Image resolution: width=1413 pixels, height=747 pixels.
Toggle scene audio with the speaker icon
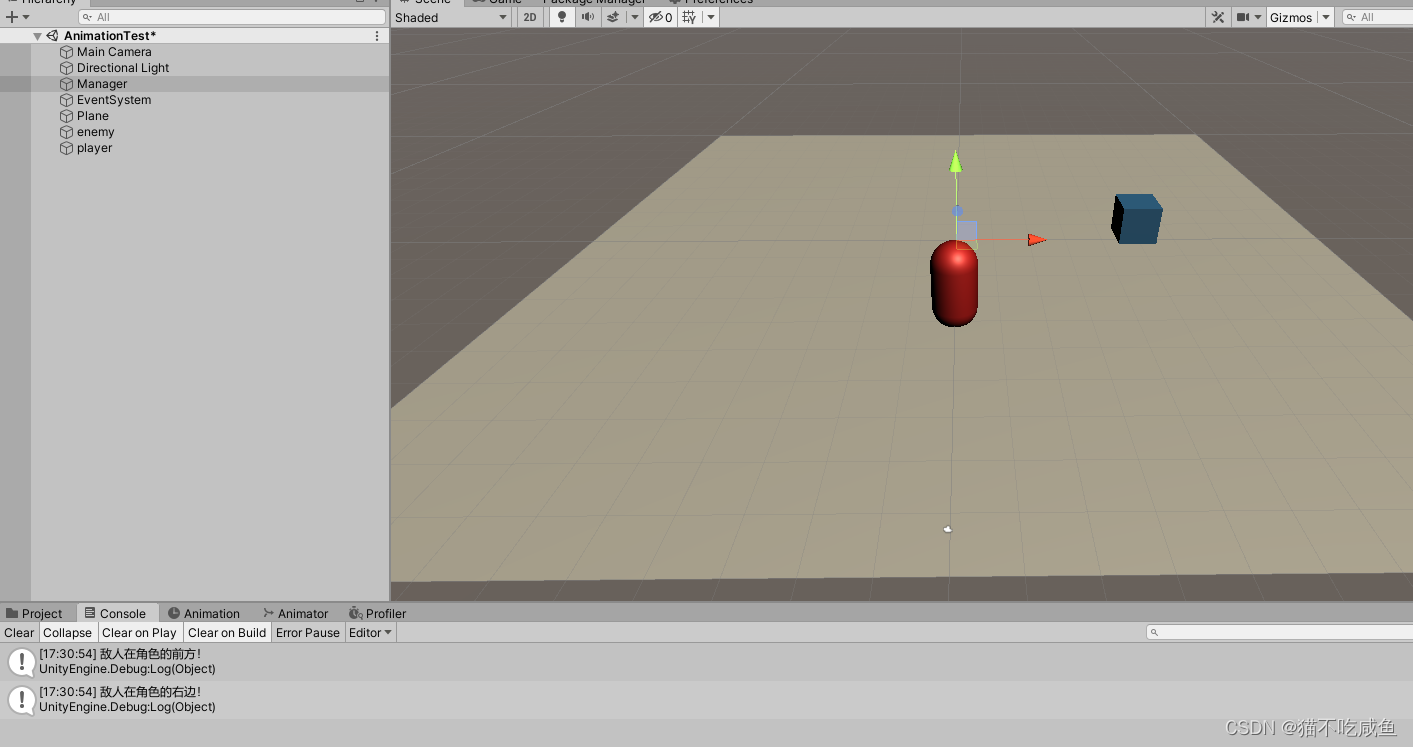point(588,17)
